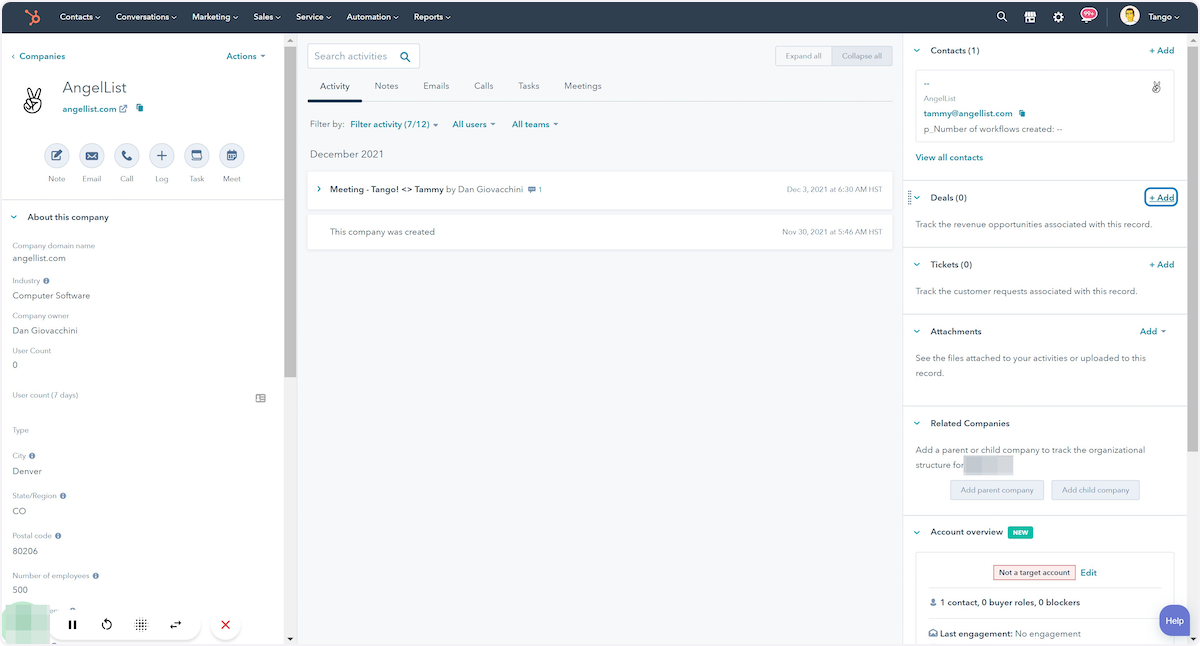This screenshot has height=646, width=1200.
Task: Open the Conversations menu
Action: click(146, 17)
